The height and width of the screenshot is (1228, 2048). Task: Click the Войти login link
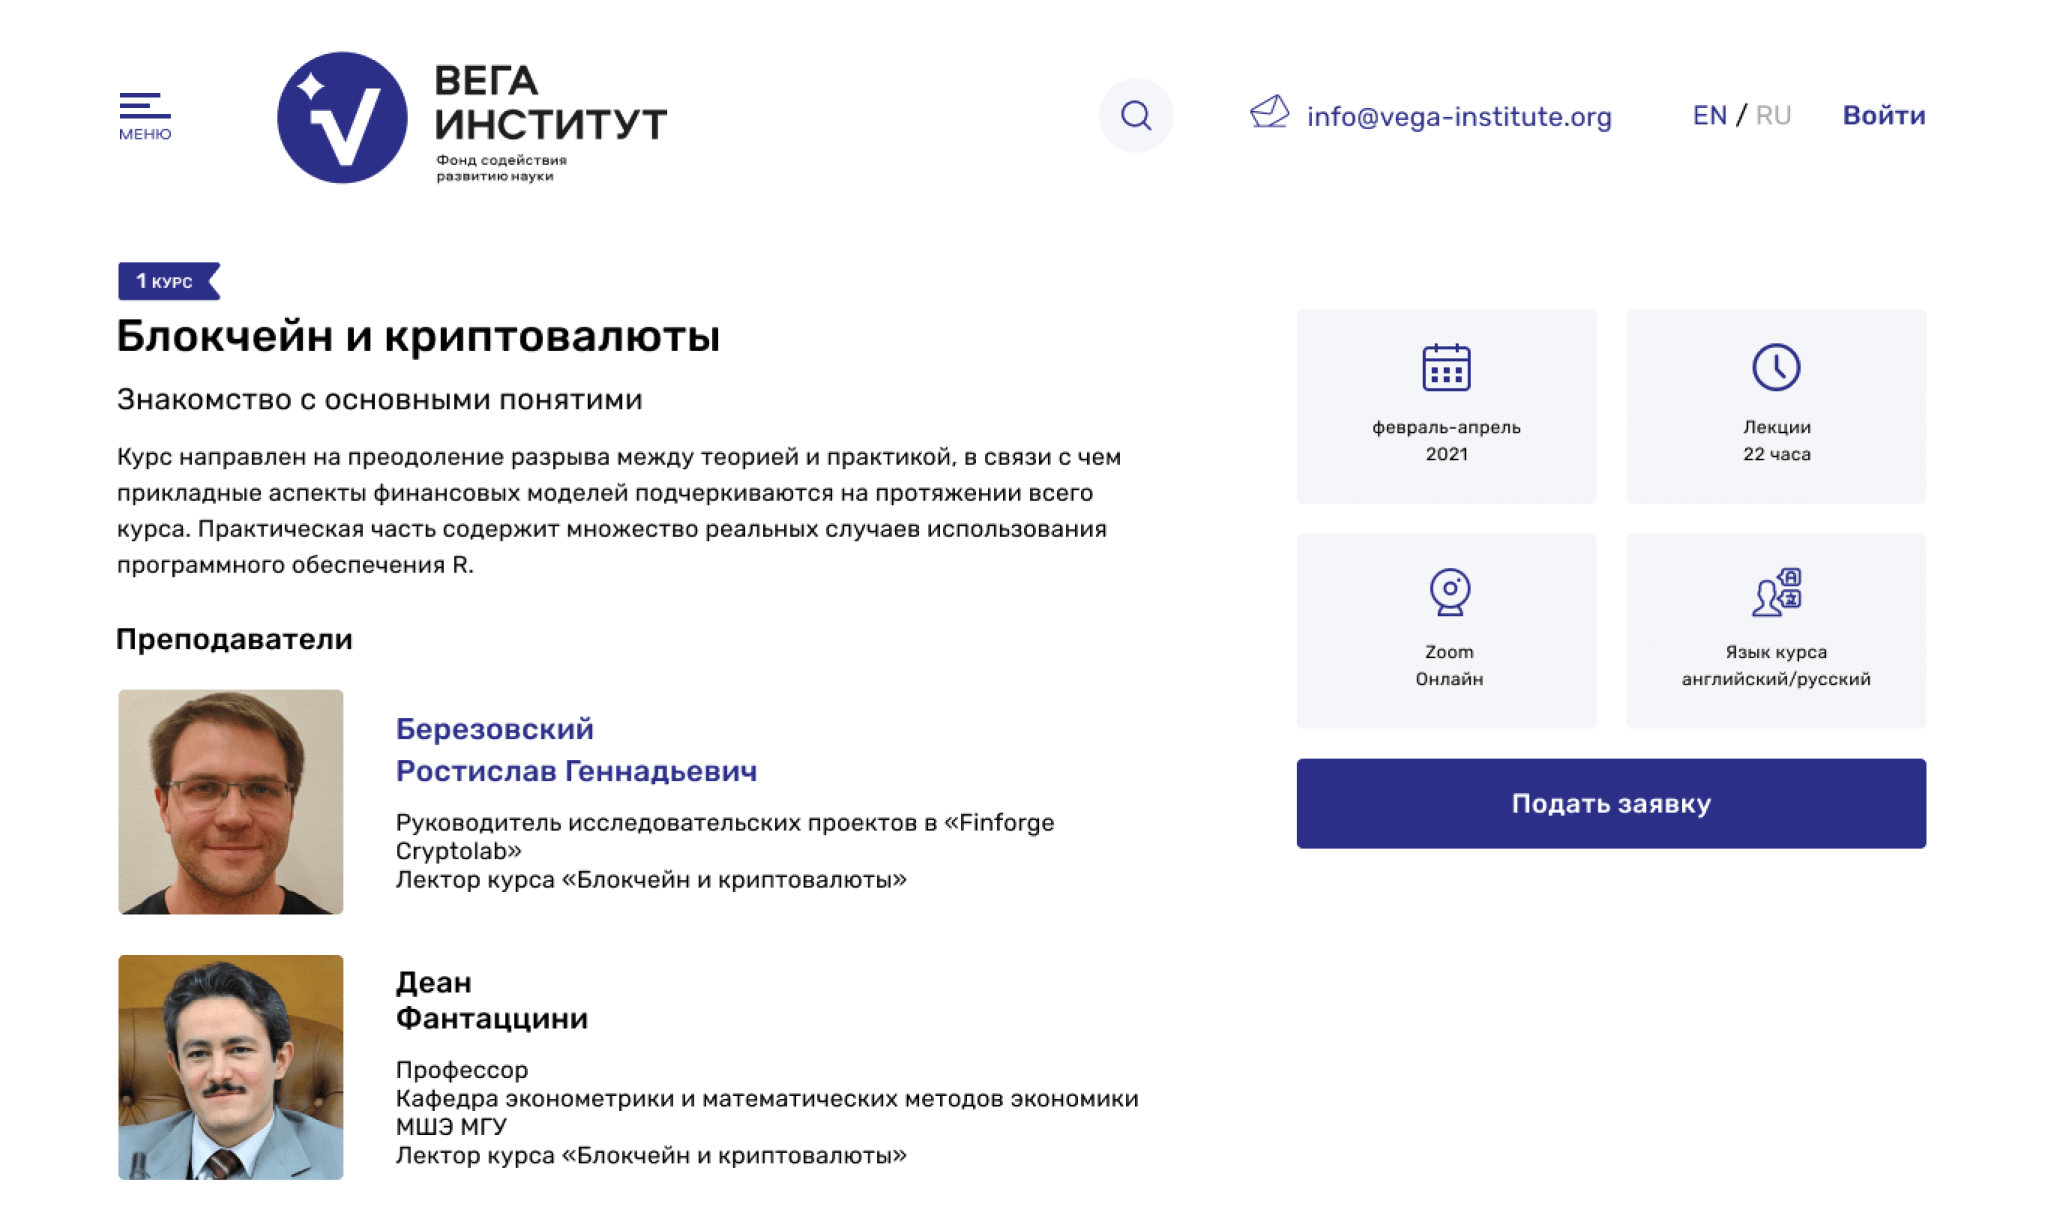coord(1884,116)
